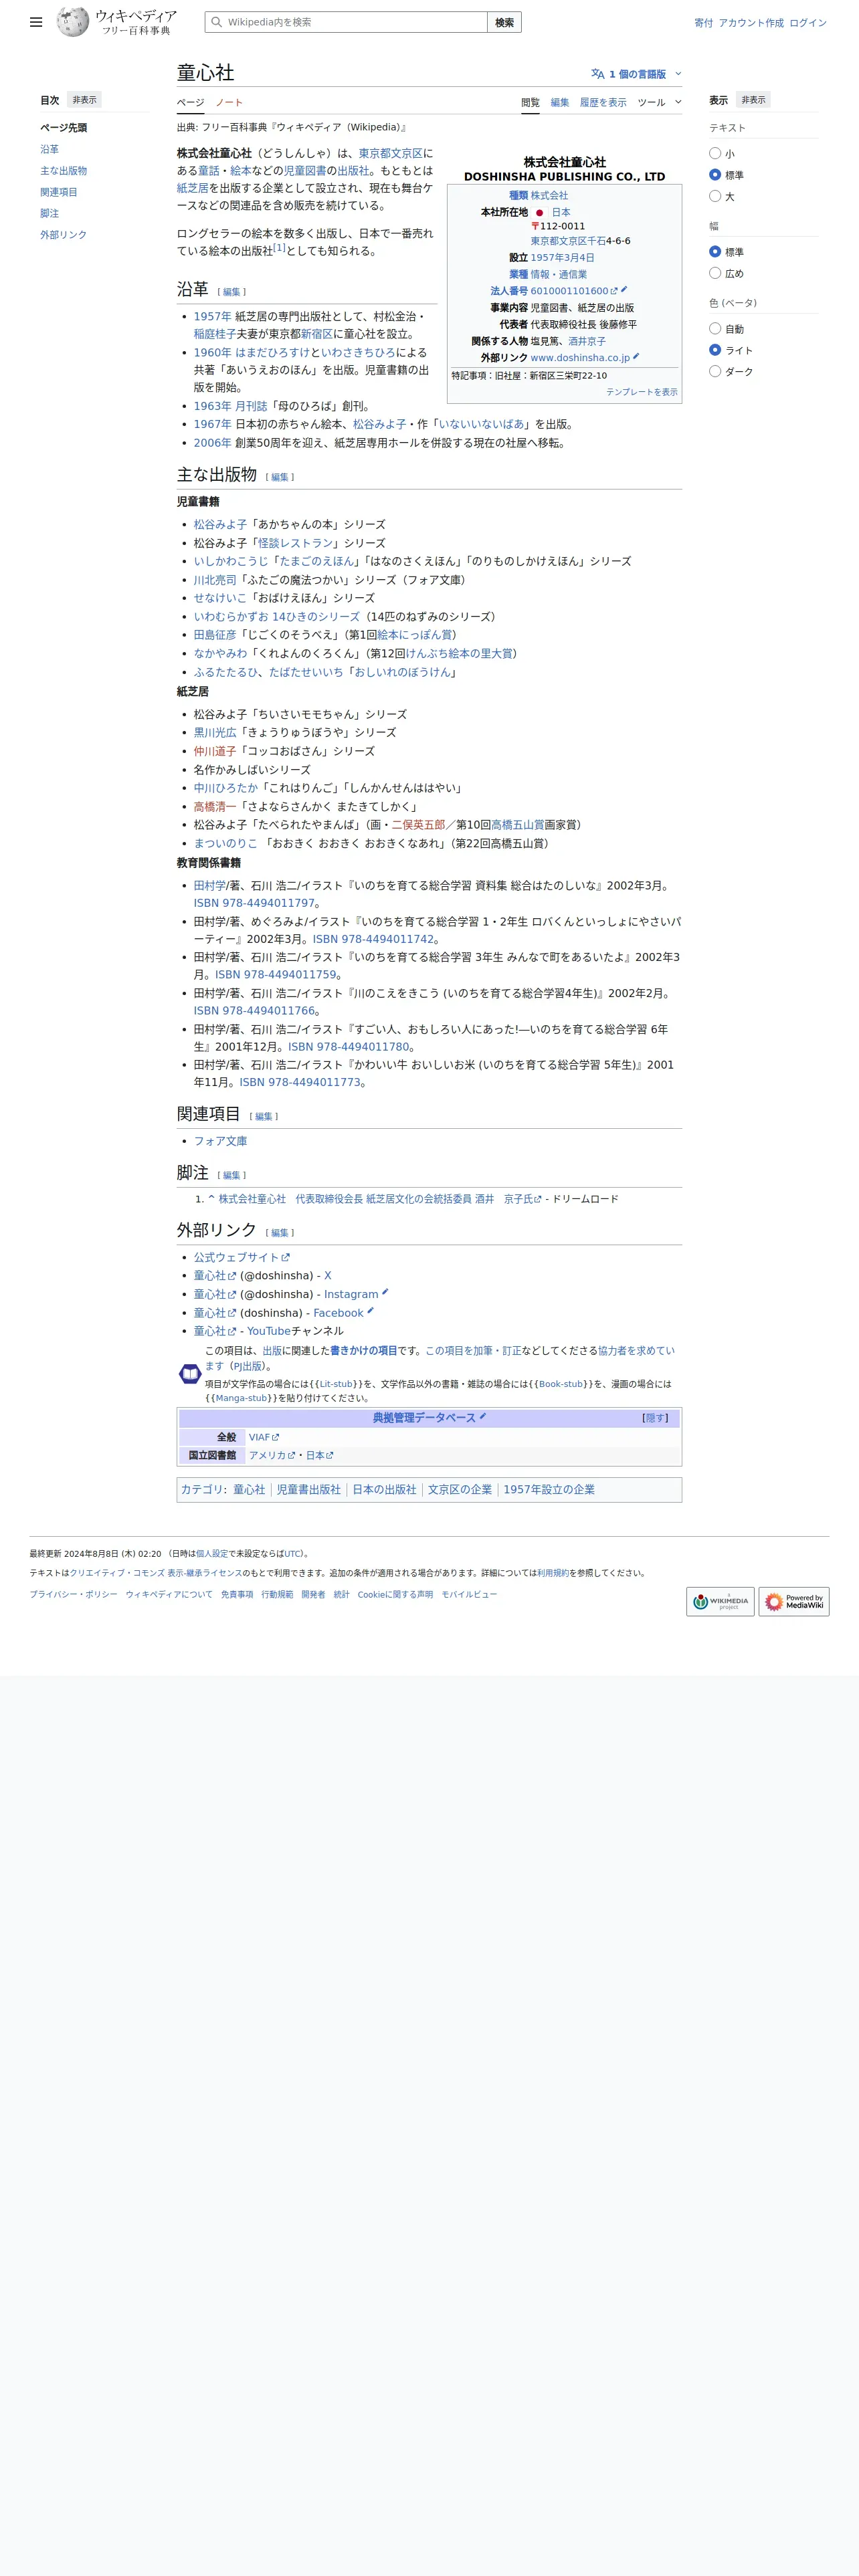This screenshot has width=859, height=2576.
Task: Select light color mode
Action: [715, 350]
